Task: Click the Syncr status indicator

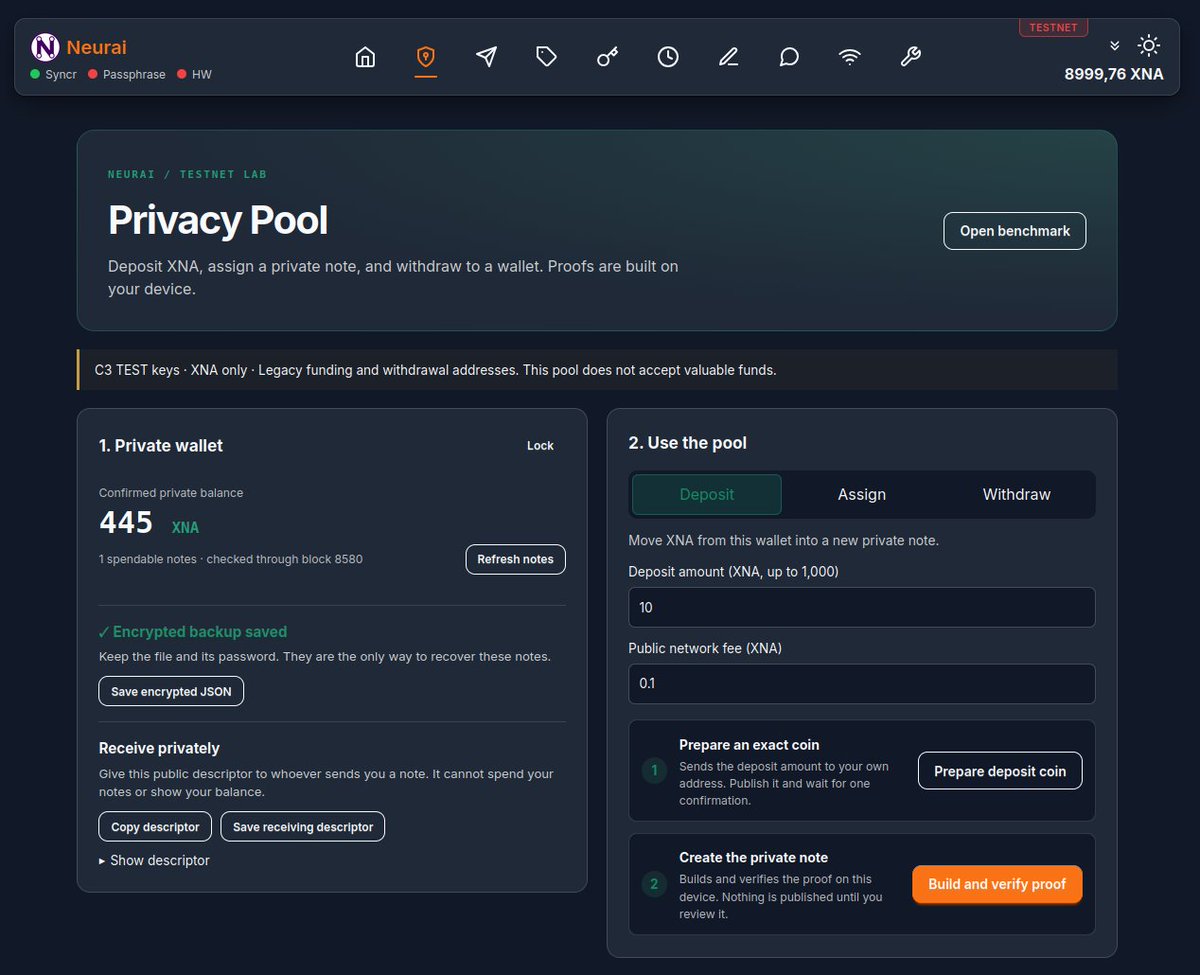Action: [54, 75]
